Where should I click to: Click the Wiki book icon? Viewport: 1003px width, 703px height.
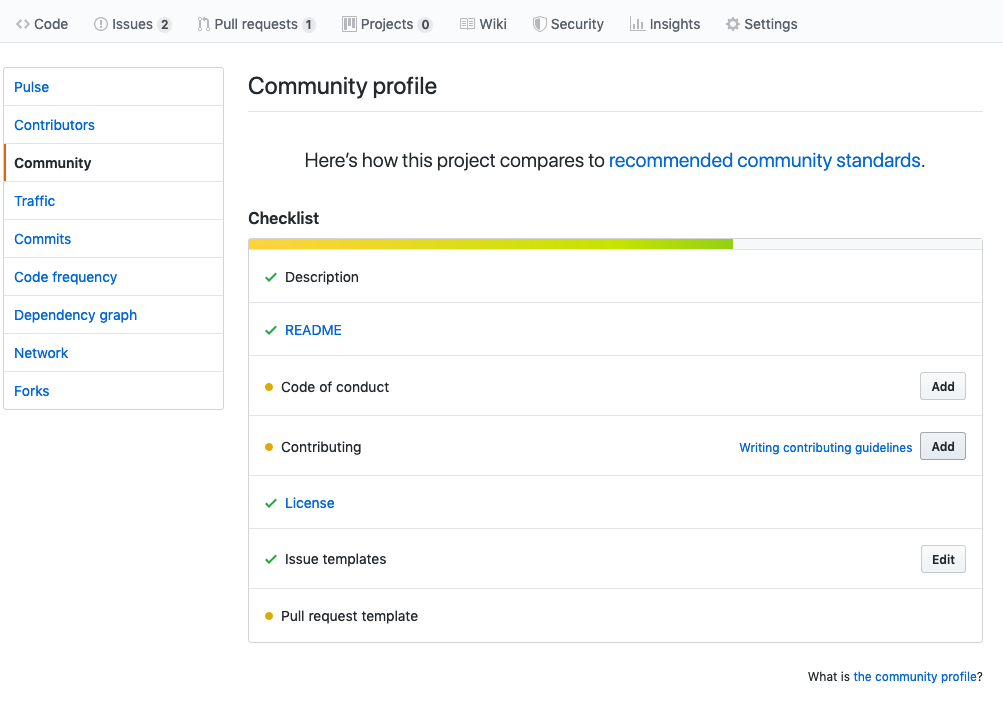[468, 24]
